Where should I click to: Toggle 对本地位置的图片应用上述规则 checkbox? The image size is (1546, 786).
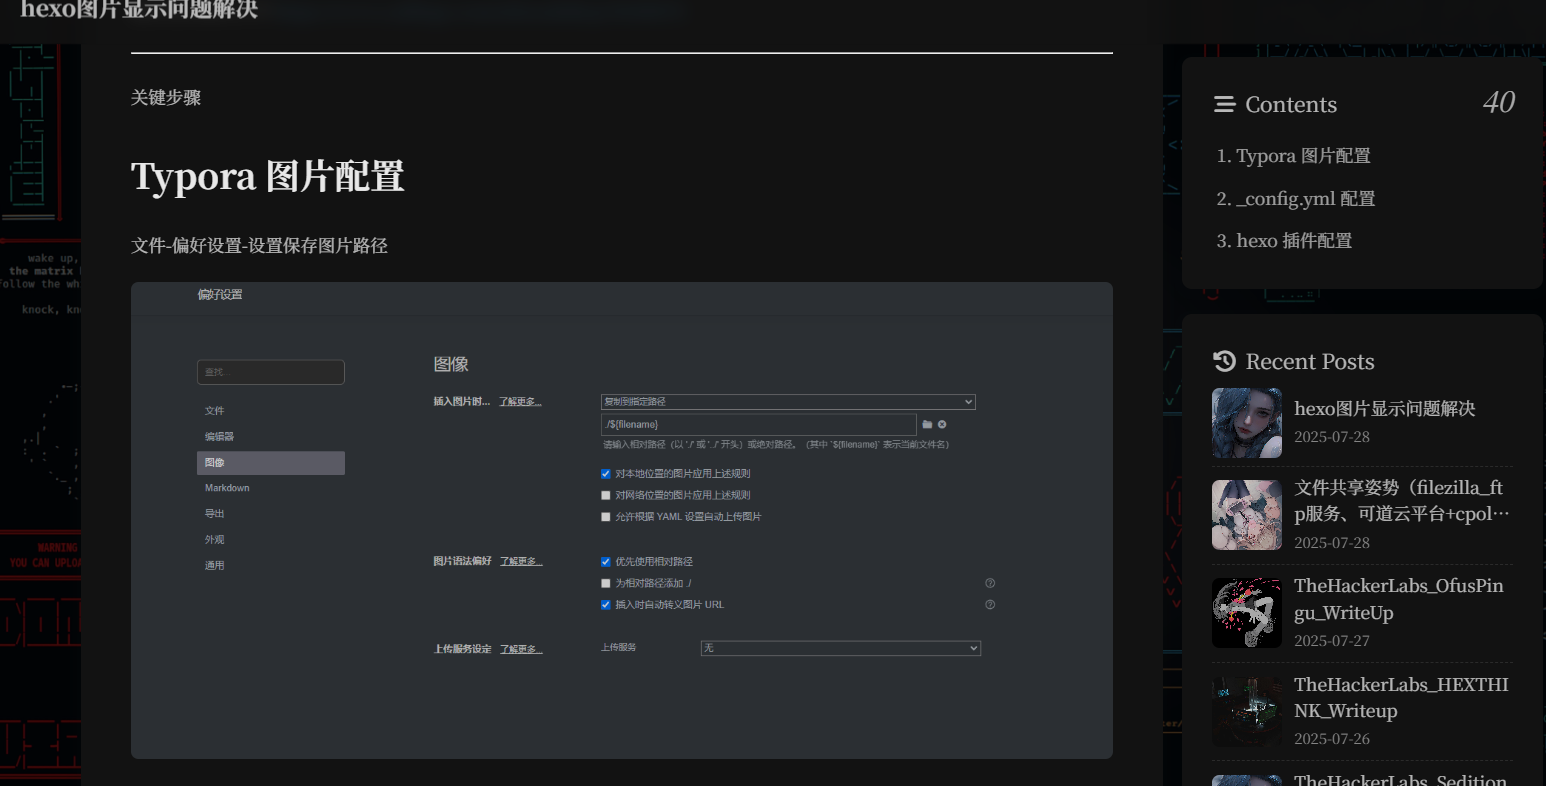coord(606,474)
